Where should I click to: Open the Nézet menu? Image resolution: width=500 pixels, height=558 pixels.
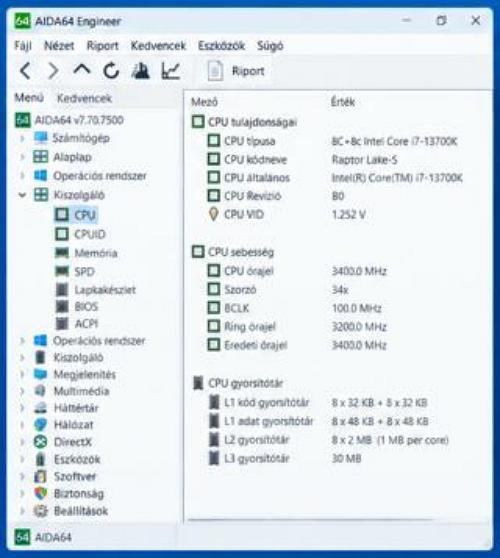[59, 46]
